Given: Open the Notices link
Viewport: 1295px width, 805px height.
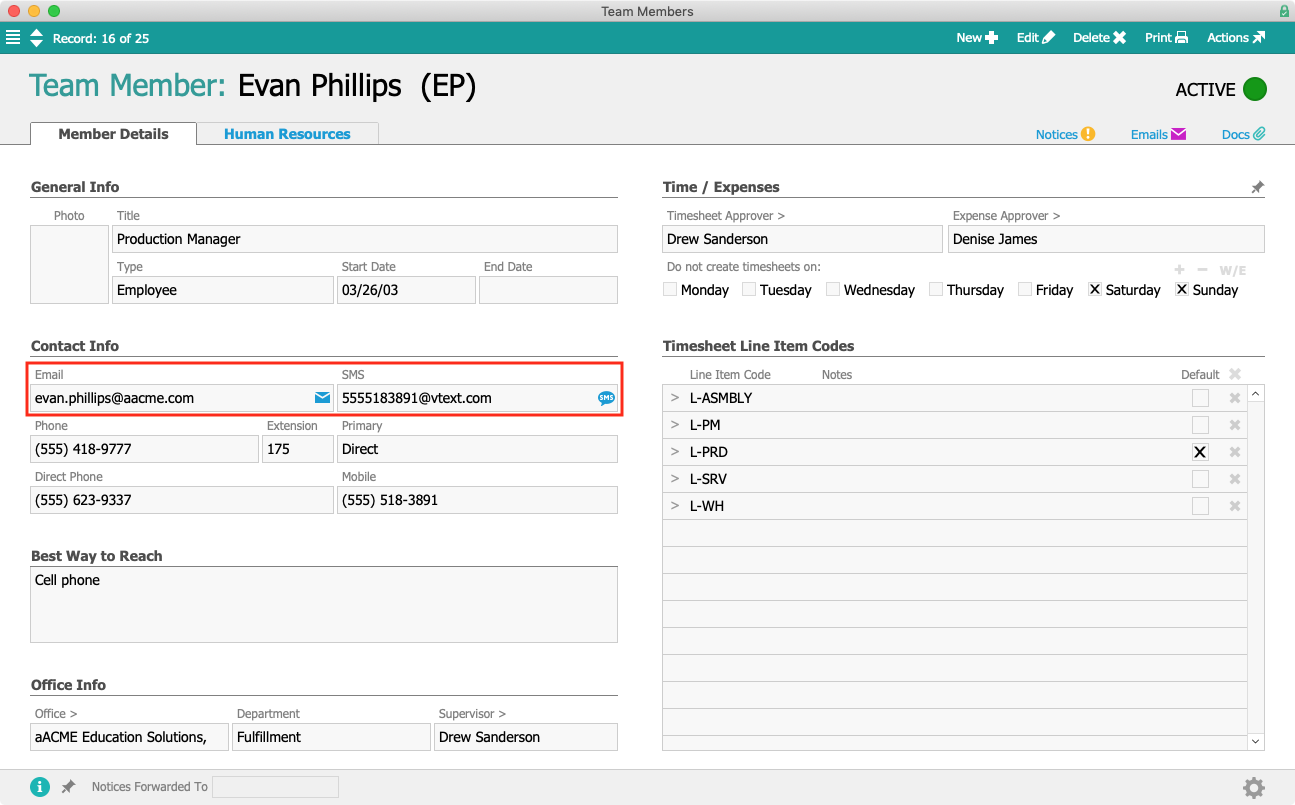Looking at the screenshot, I should pyautogui.click(x=1065, y=134).
